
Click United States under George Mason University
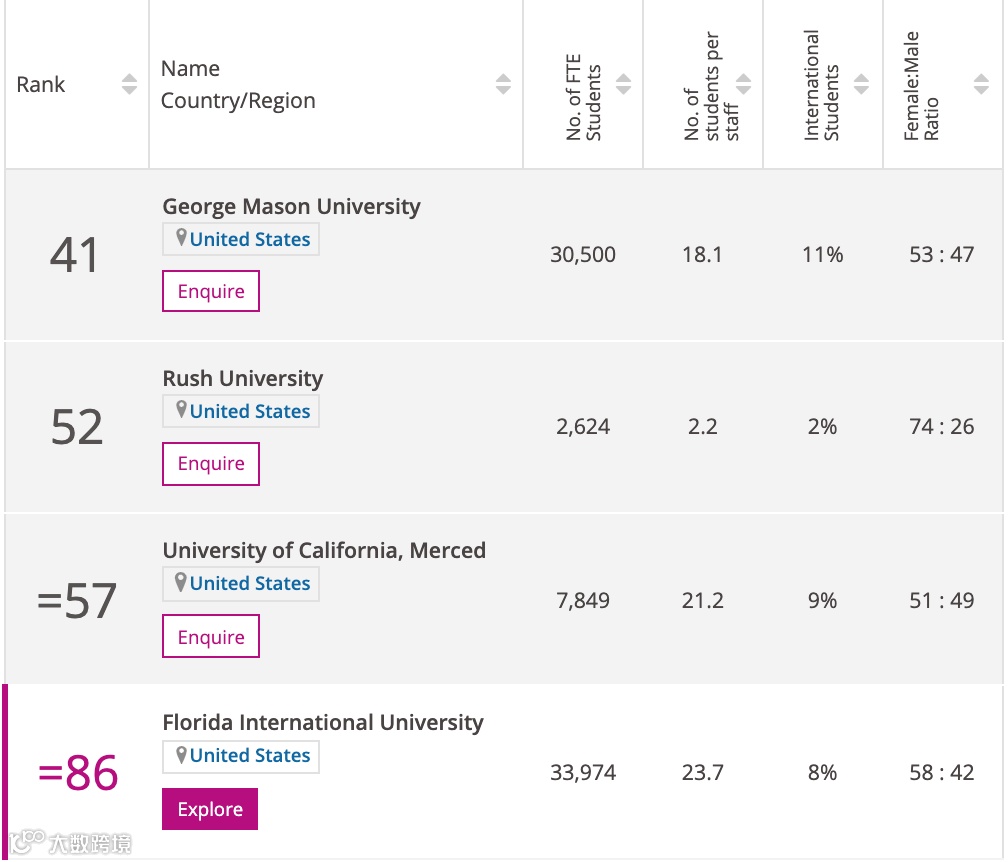pos(250,239)
